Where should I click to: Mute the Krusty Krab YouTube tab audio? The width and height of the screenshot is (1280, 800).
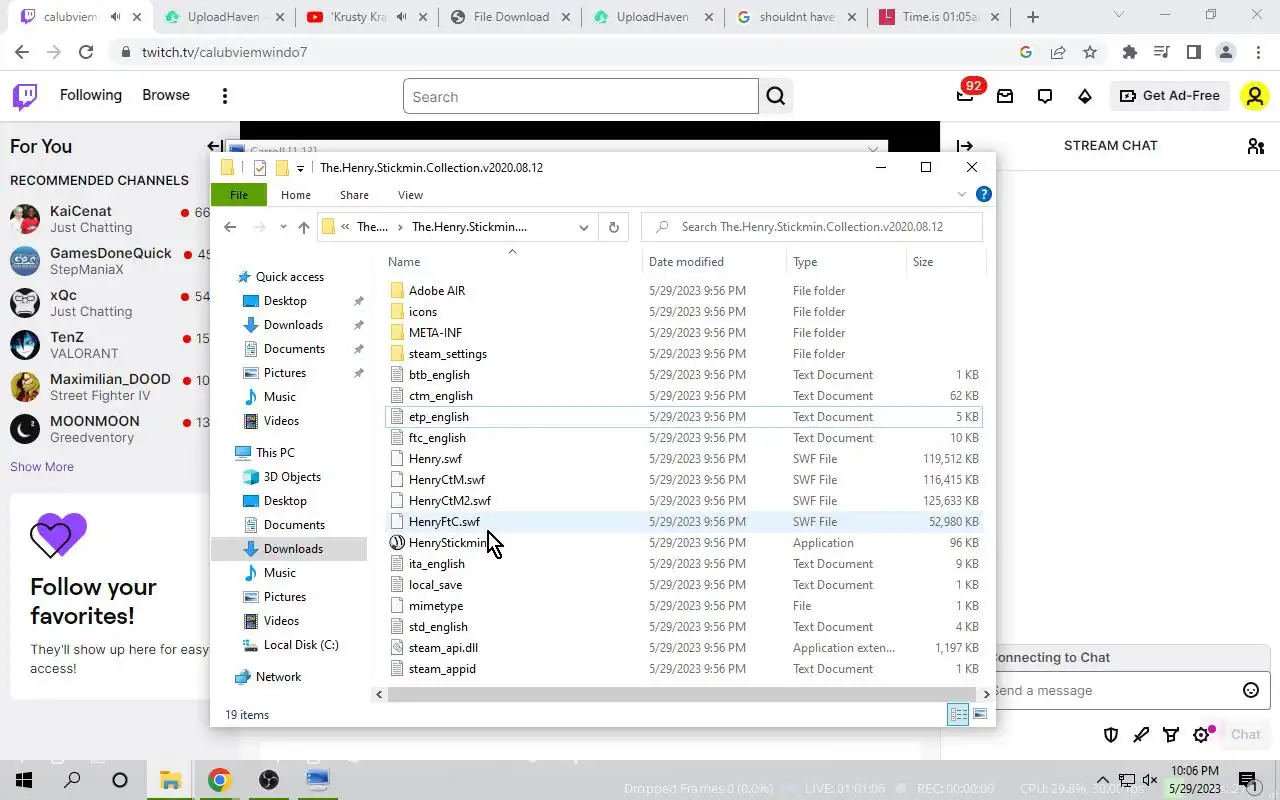pos(402,17)
